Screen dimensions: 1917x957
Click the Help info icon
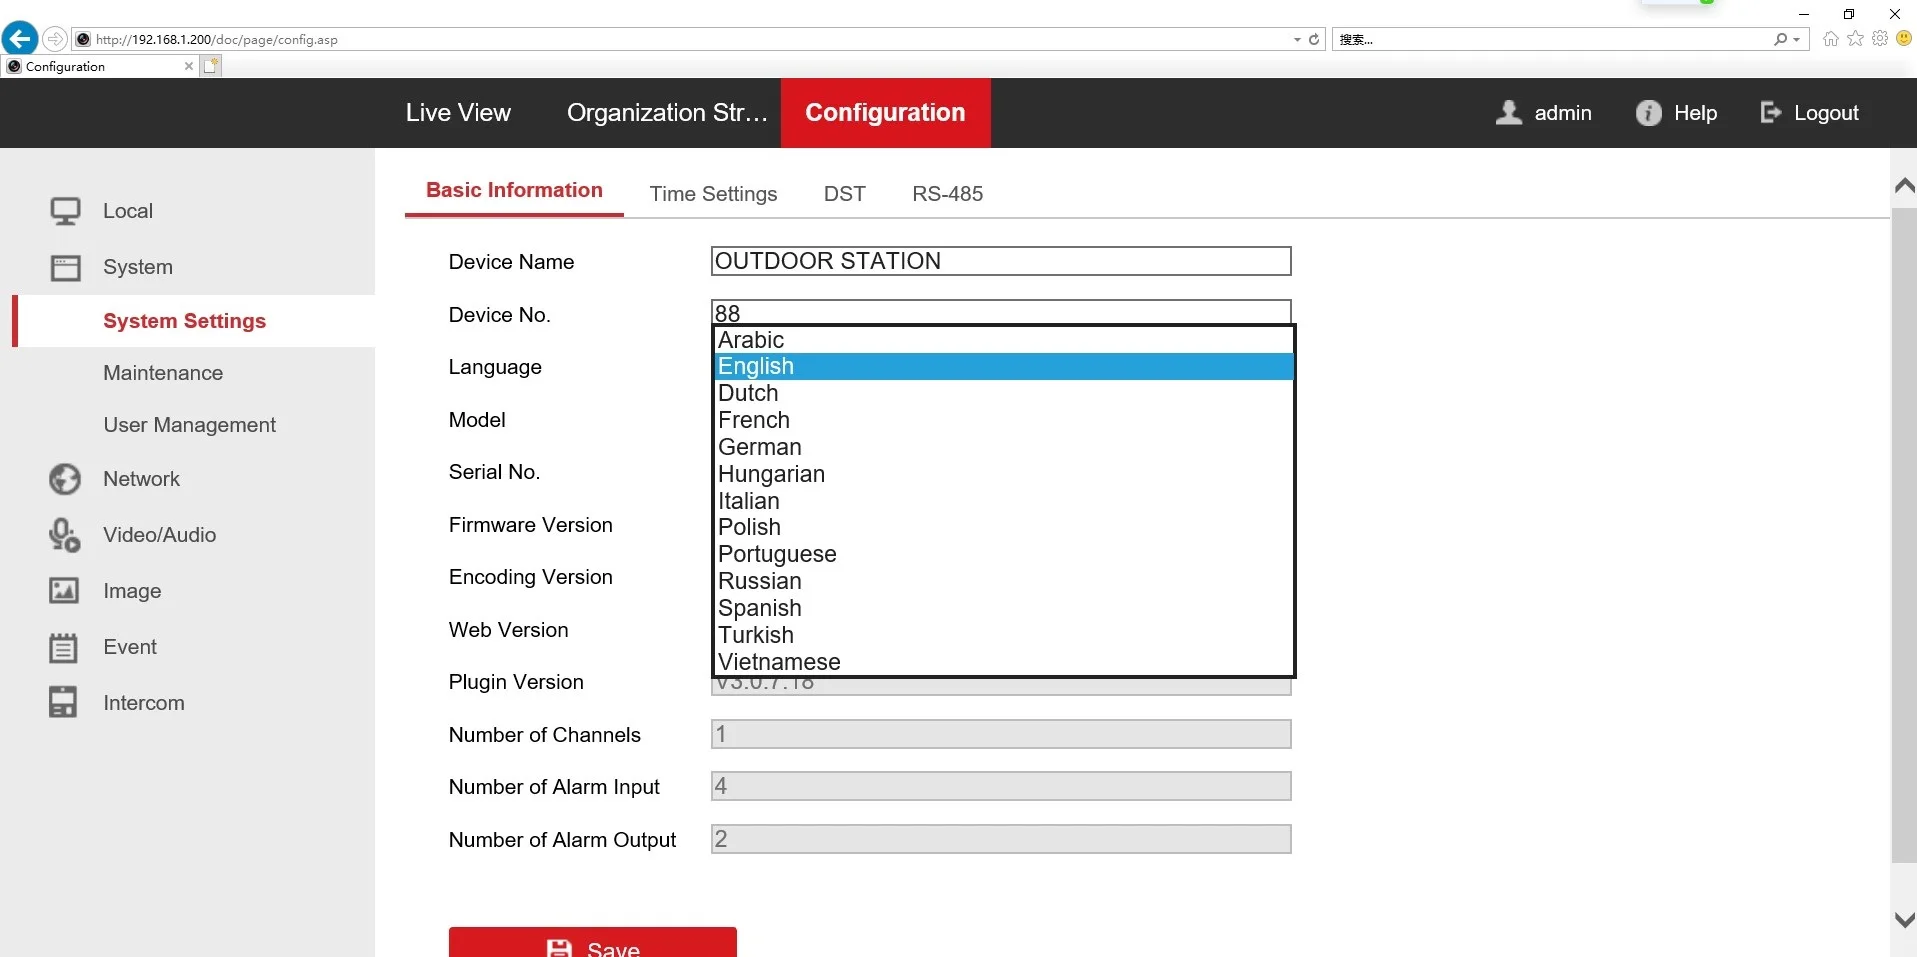1649,113
